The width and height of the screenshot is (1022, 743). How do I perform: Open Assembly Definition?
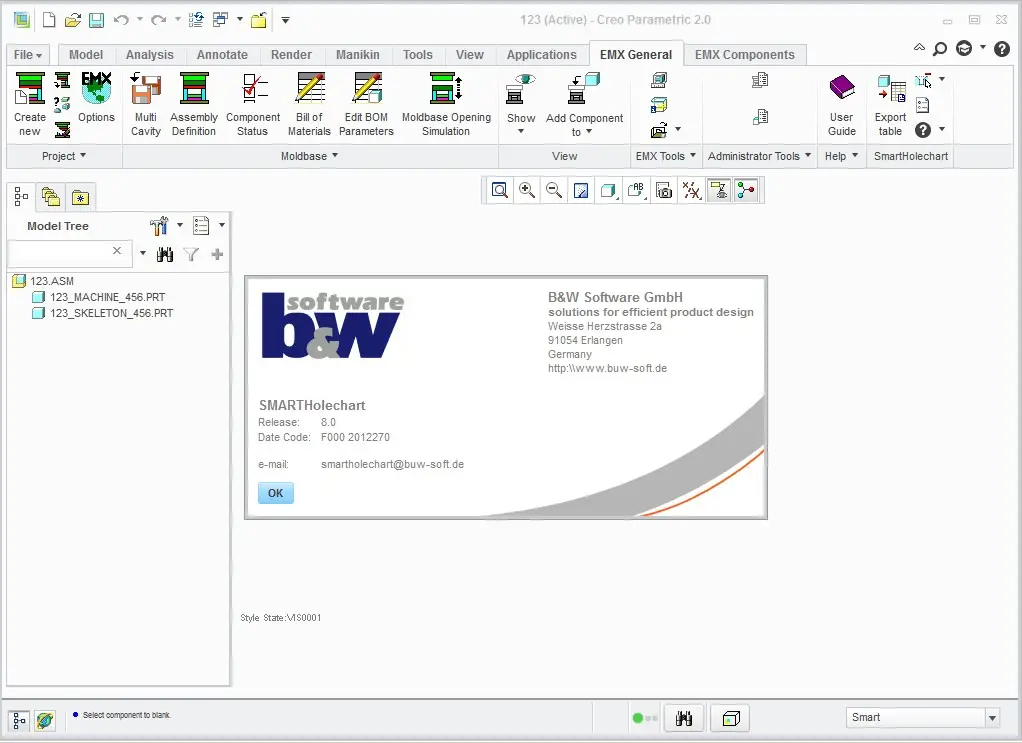coord(194,104)
